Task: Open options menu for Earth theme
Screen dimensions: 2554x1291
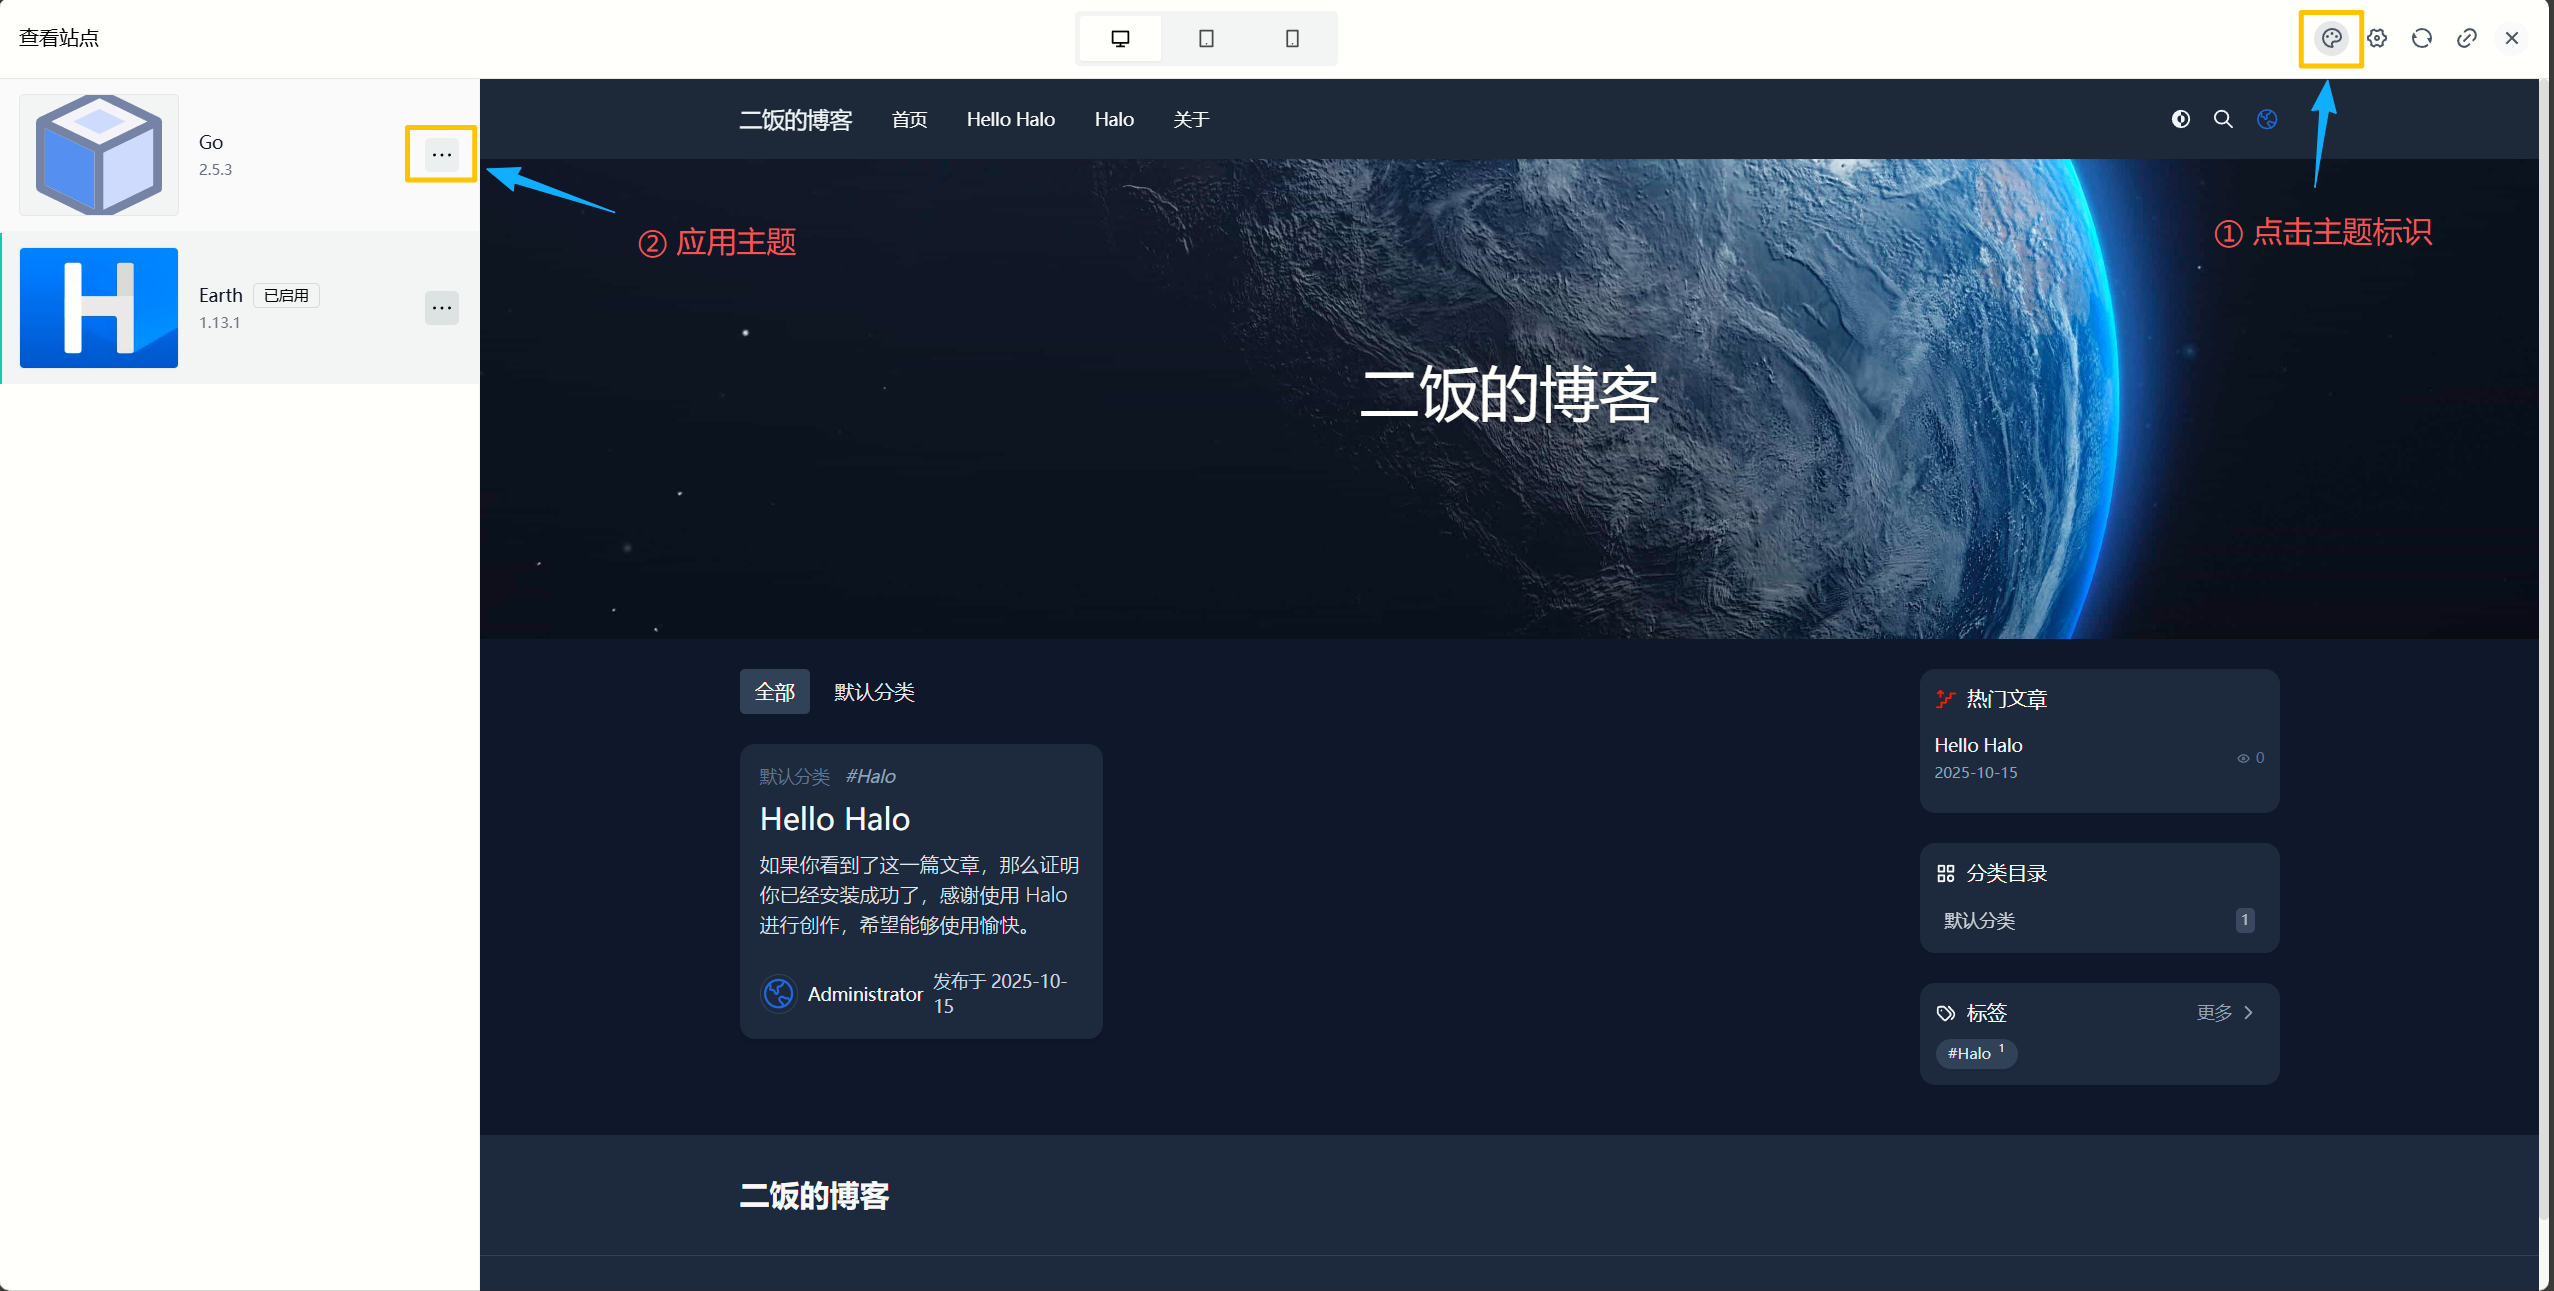Action: 441,308
